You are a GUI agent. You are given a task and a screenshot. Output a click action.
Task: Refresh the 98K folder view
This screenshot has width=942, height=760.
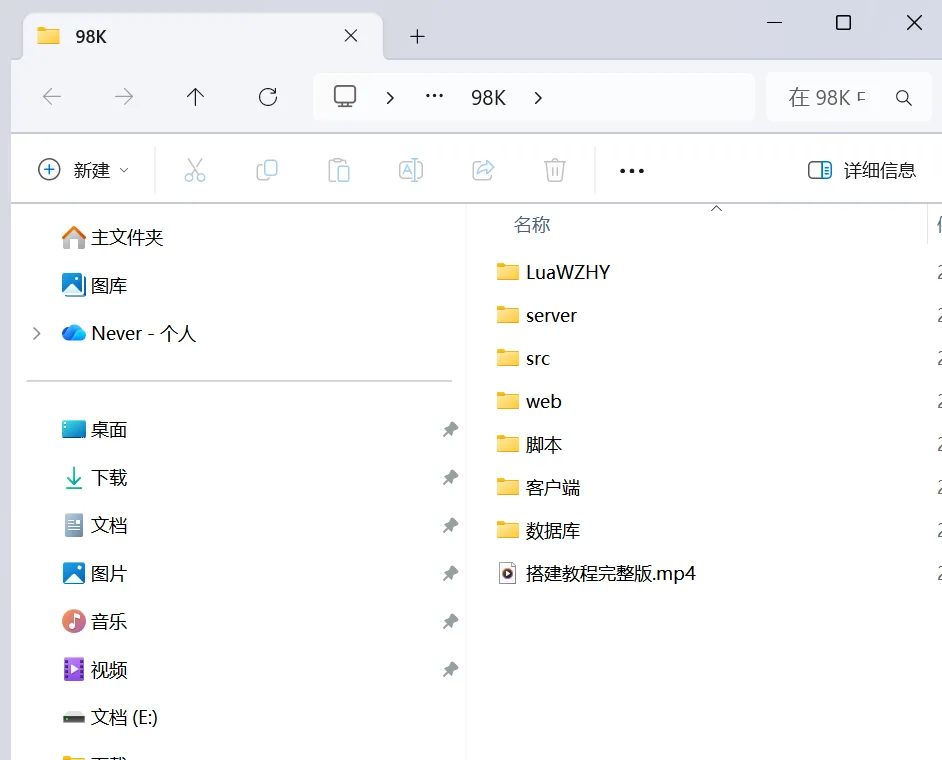point(268,97)
